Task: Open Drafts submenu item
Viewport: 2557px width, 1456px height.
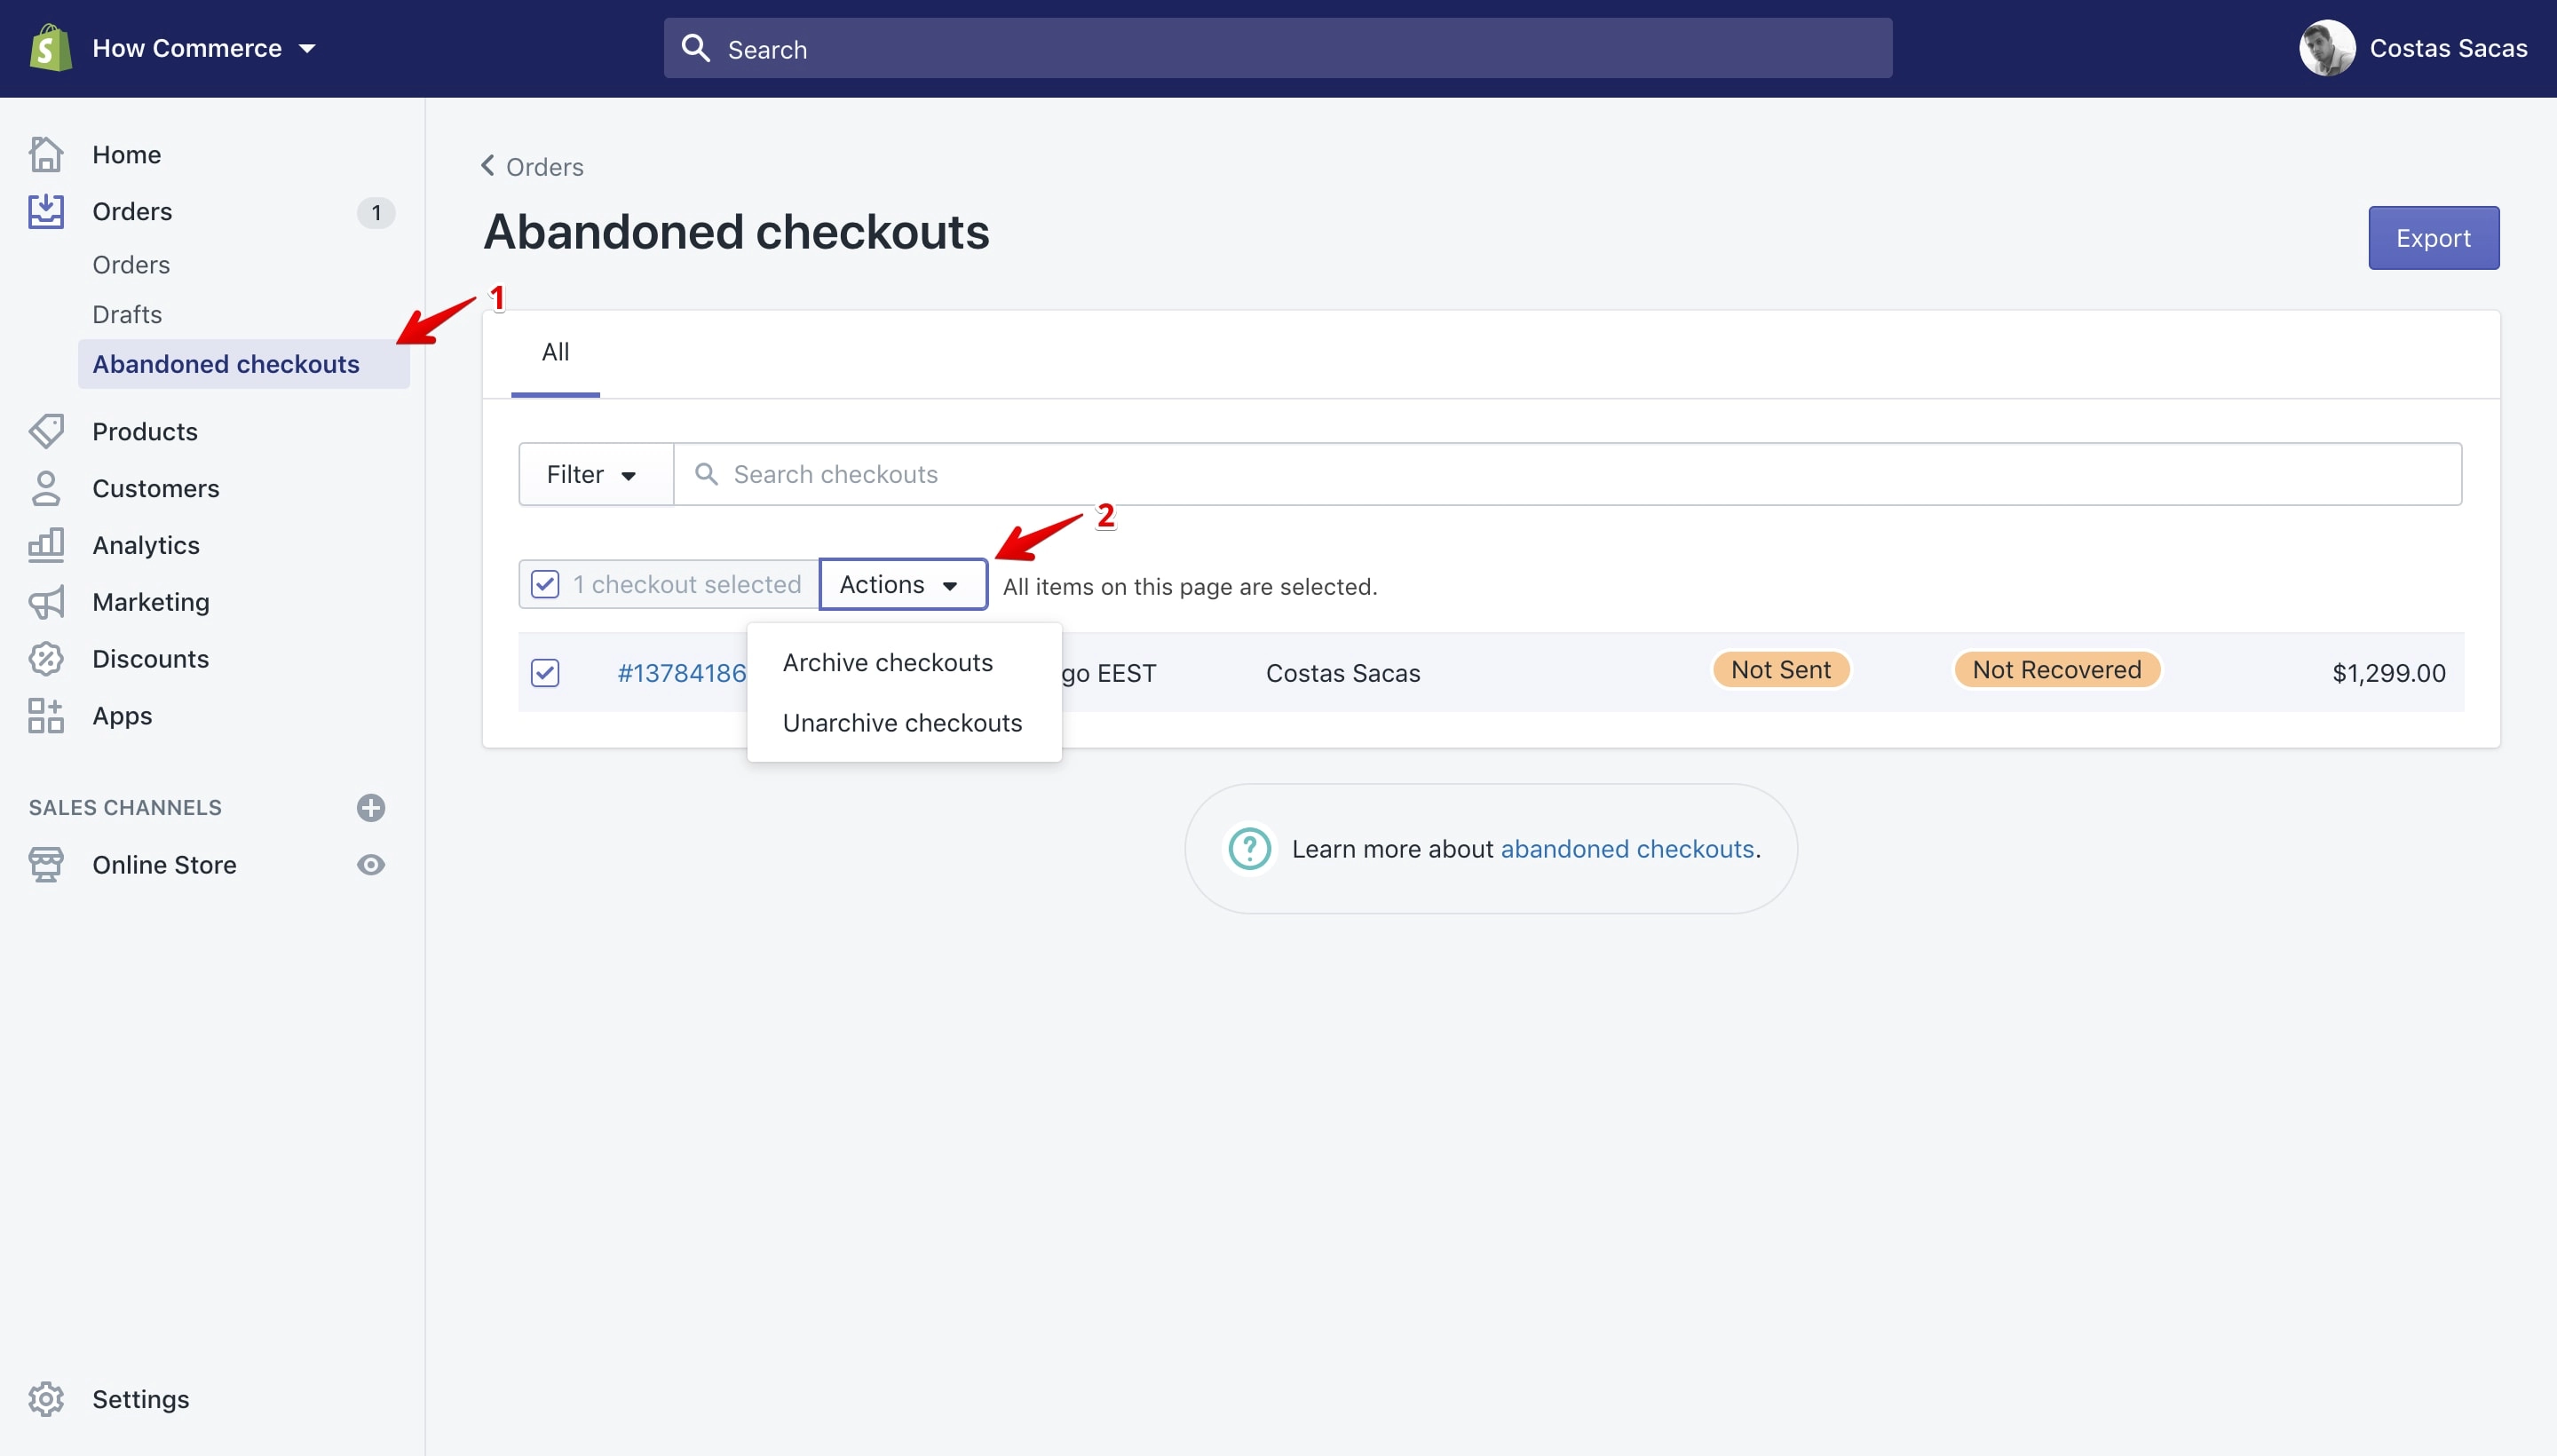Action: point(127,314)
